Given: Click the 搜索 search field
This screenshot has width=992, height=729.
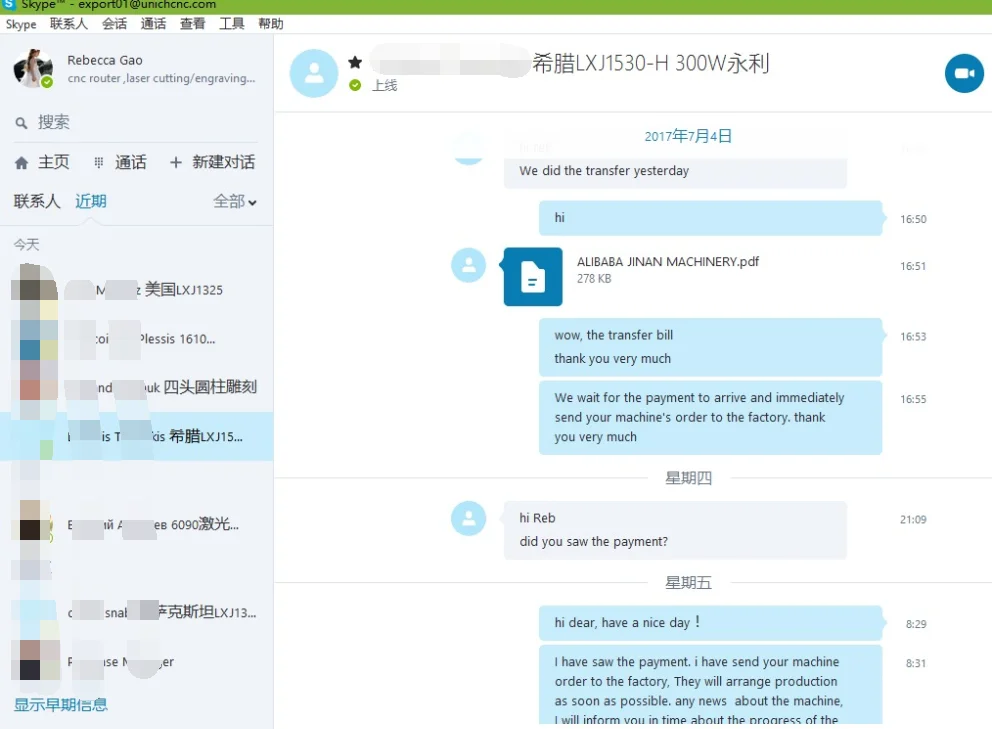Looking at the screenshot, I should coord(136,122).
